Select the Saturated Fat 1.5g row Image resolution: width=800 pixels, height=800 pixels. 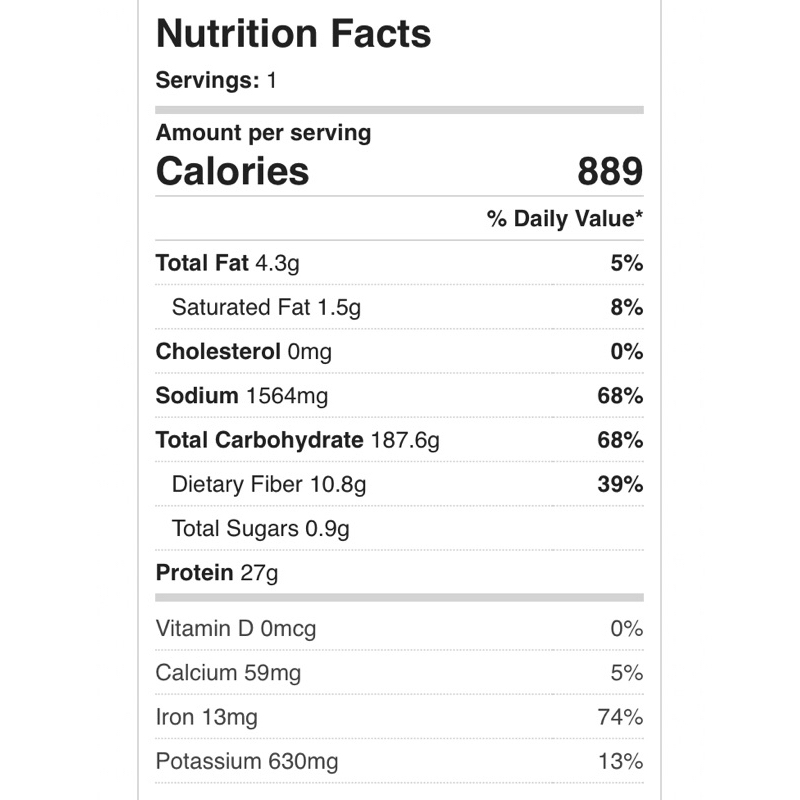[399, 307]
